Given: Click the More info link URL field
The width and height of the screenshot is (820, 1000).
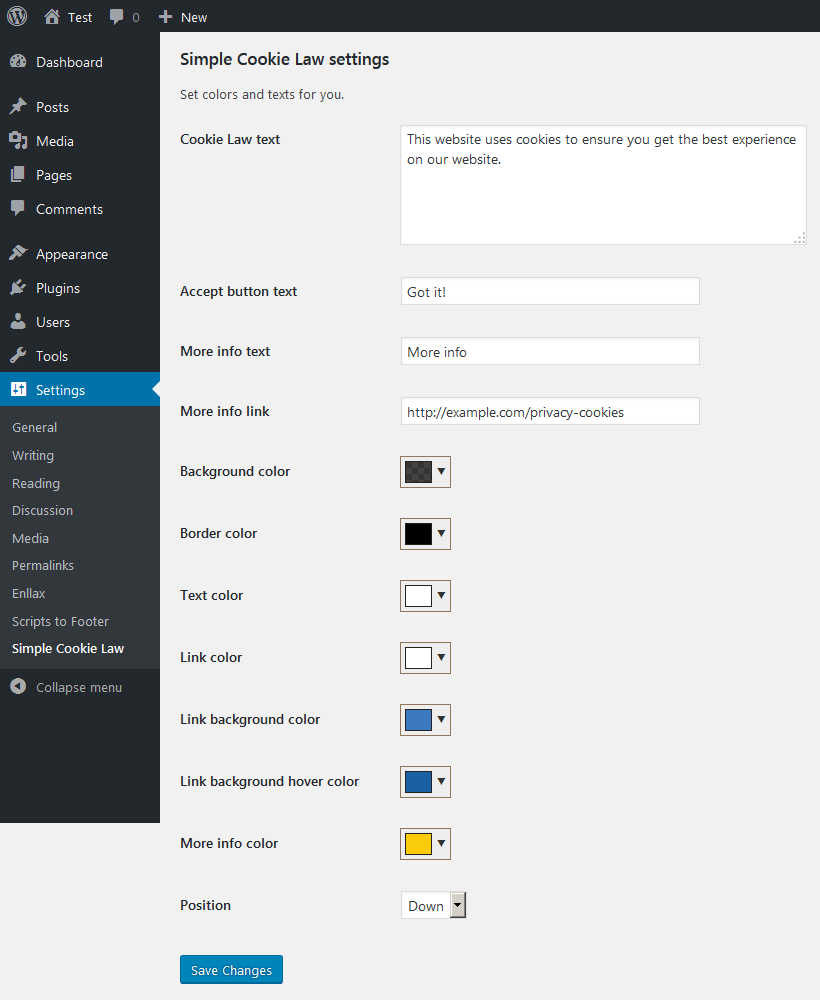Looking at the screenshot, I should point(550,411).
